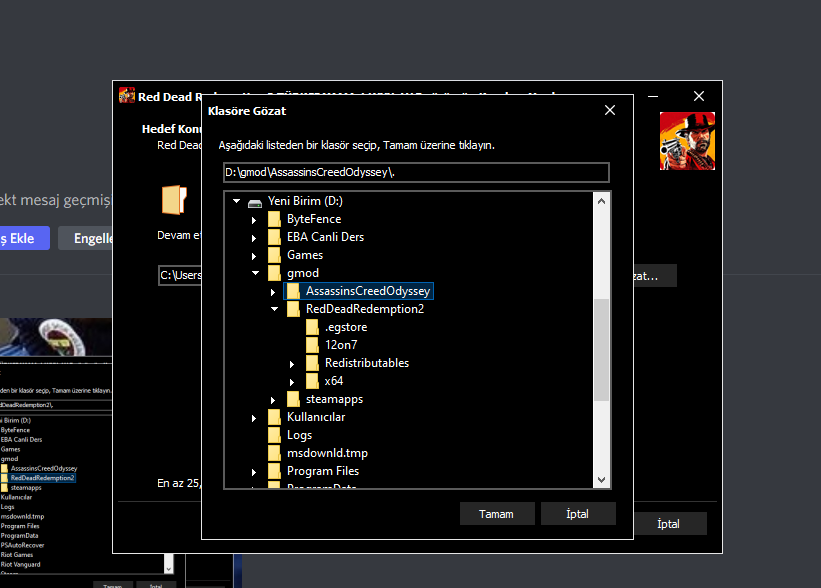The width and height of the screenshot is (821, 588).
Task: Click the Engelle button in the chat window
Action: click(86, 238)
